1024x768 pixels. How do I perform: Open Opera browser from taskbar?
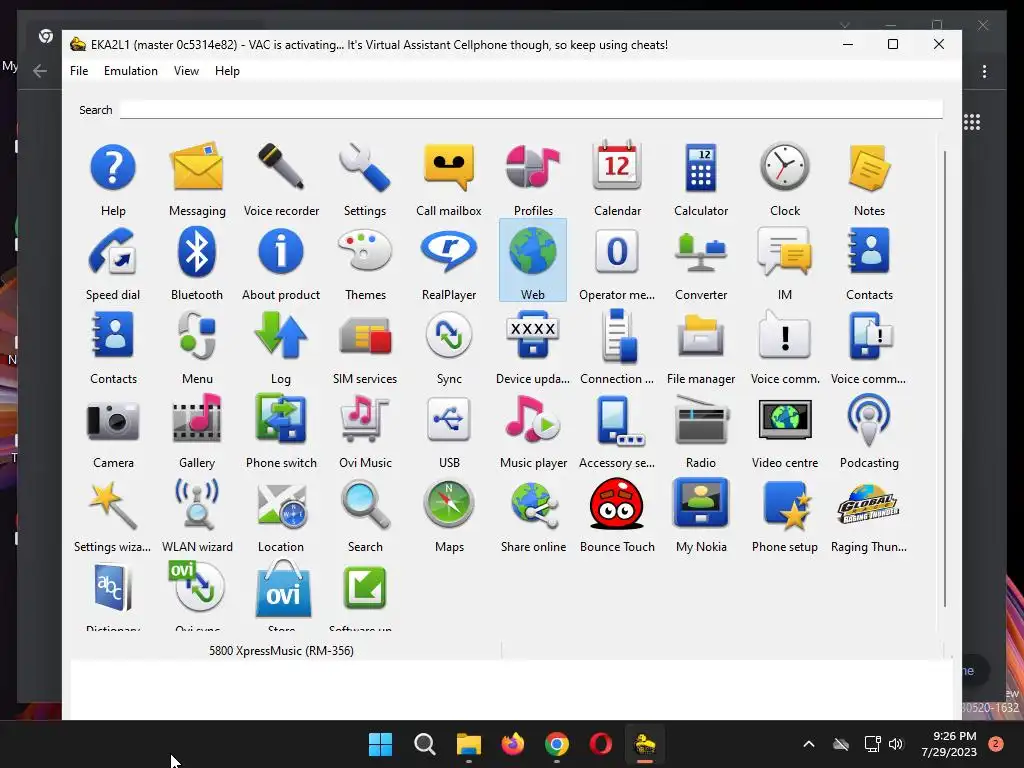pyautogui.click(x=601, y=744)
